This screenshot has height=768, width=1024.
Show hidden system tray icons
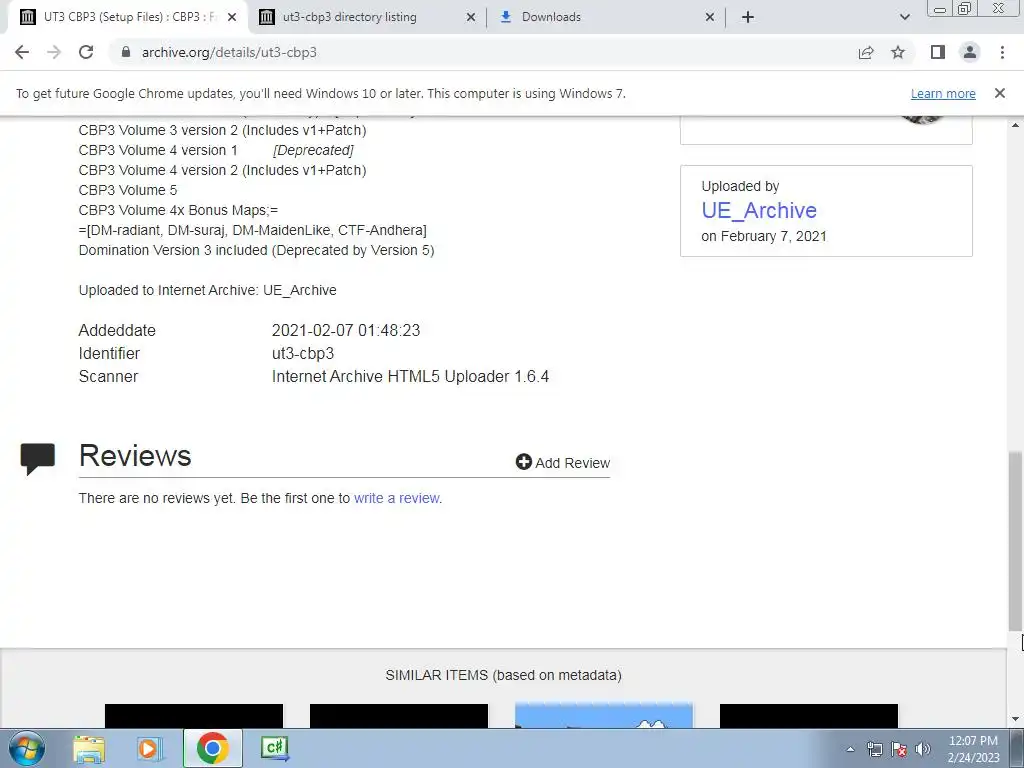(x=850, y=749)
